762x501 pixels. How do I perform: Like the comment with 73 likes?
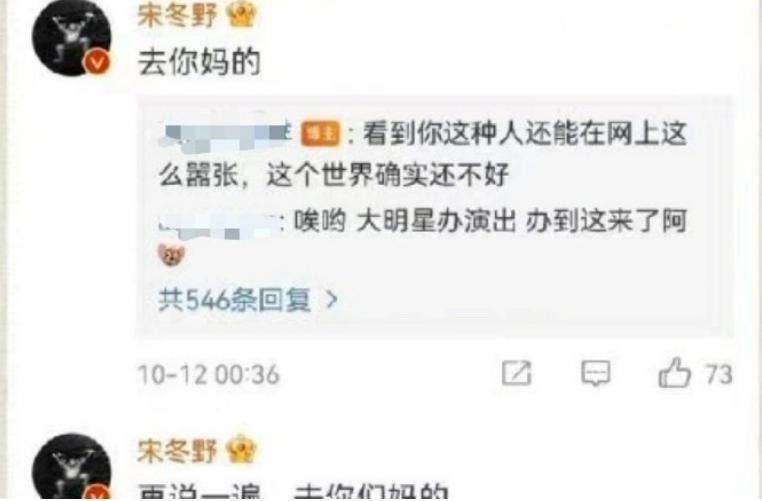[675, 373]
